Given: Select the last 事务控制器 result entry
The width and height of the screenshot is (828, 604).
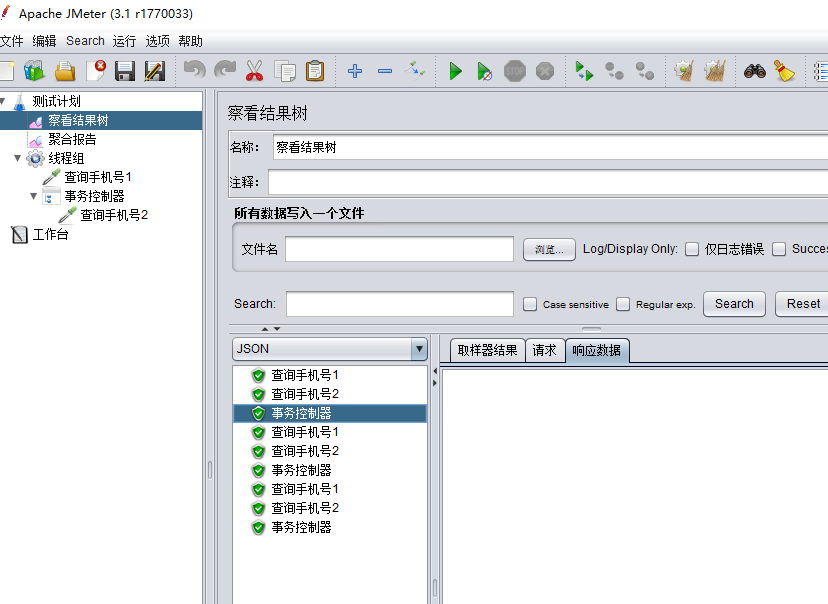Looking at the screenshot, I should (301, 527).
